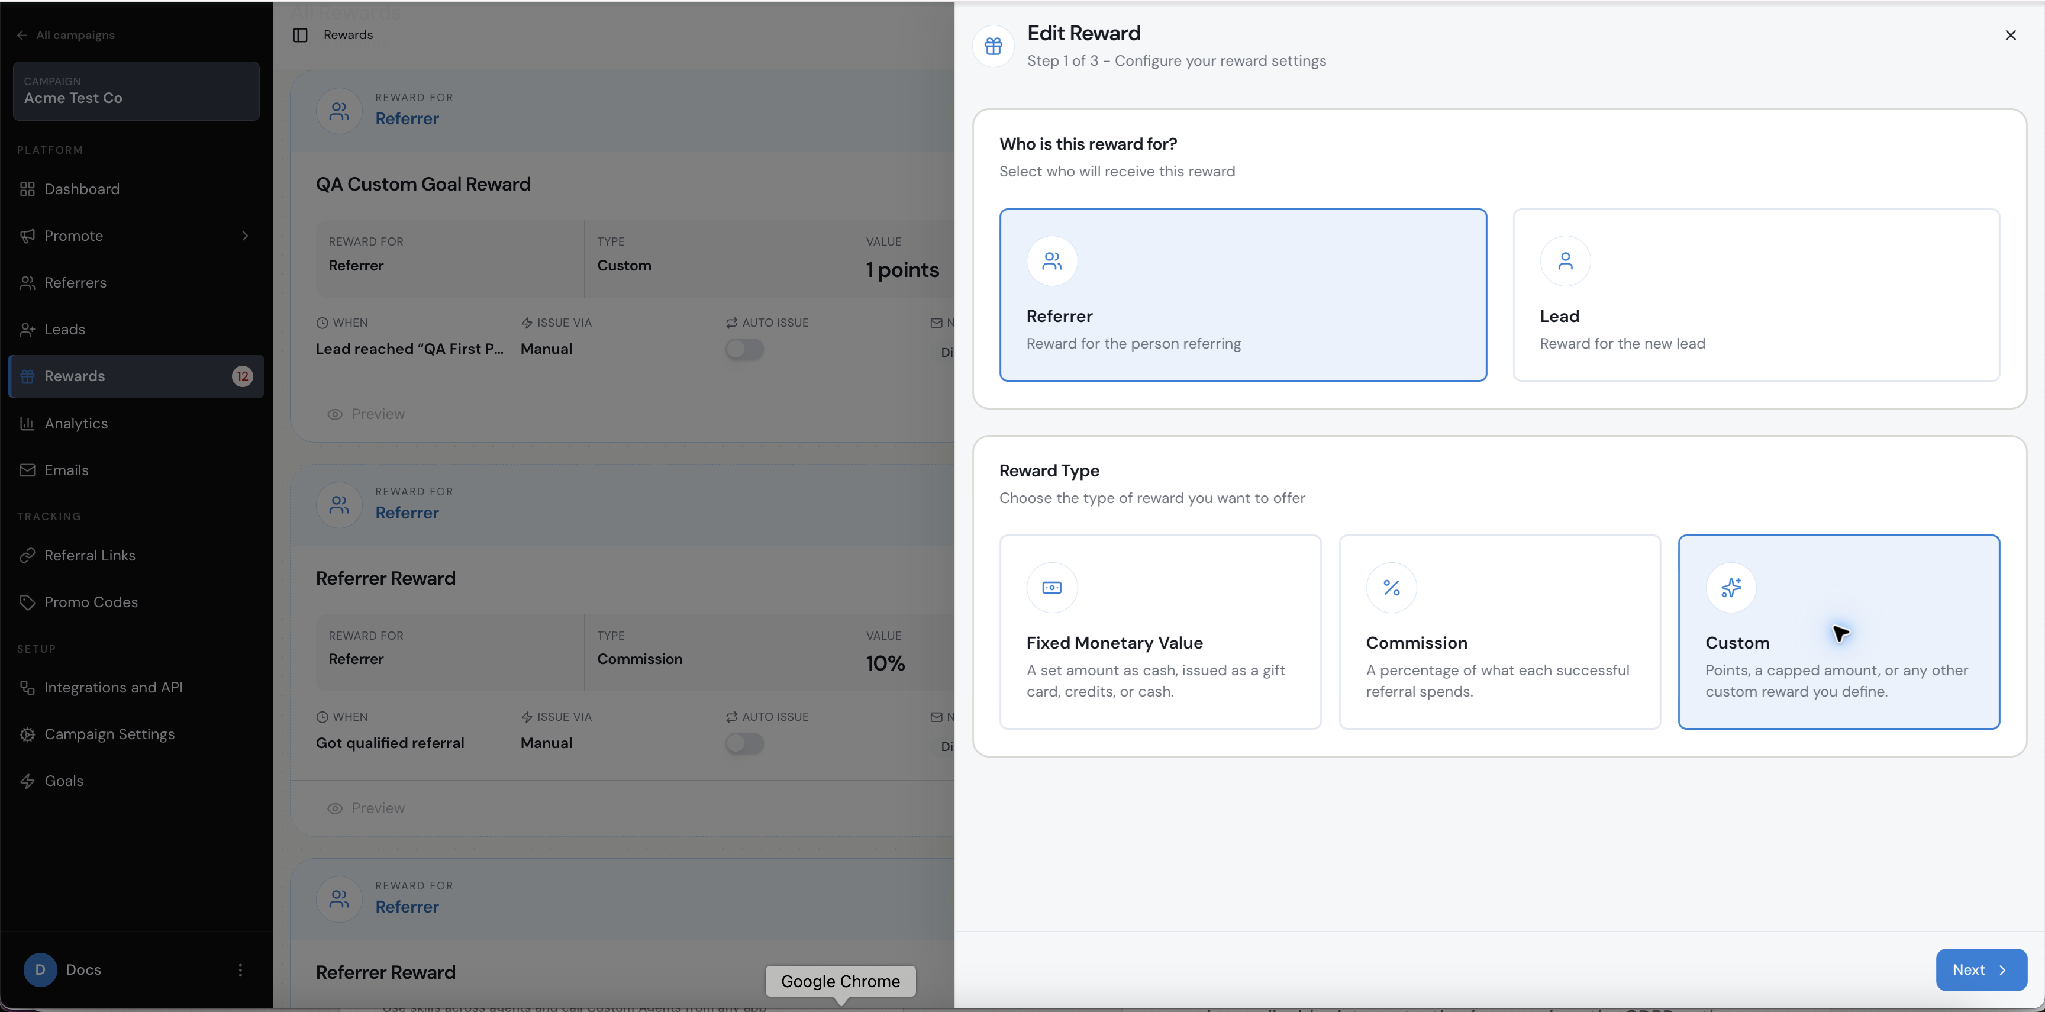The width and height of the screenshot is (2045, 1012).
Task: Click the Referrer card people icon
Action: tap(1052, 261)
